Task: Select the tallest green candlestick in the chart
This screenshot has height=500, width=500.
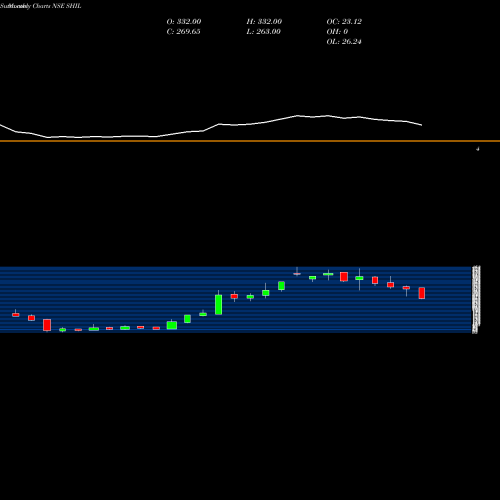Action: pyautogui.click(x=219, y=304)
